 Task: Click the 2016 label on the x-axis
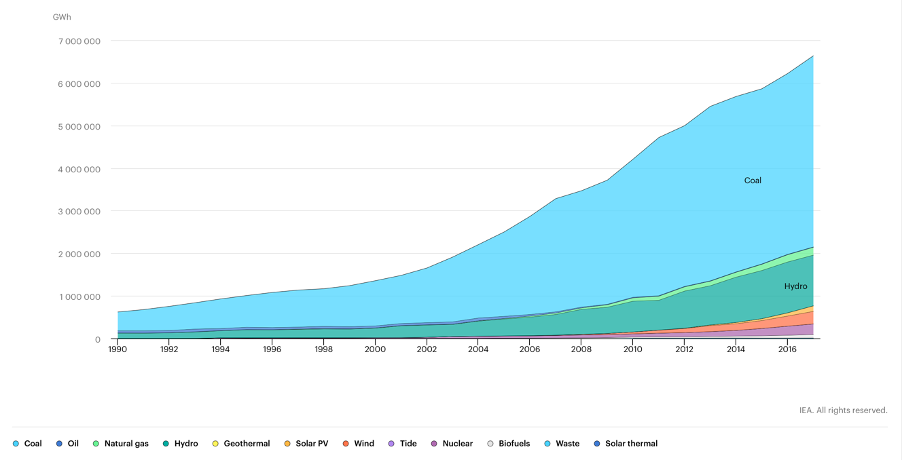(x=786, y=351)
